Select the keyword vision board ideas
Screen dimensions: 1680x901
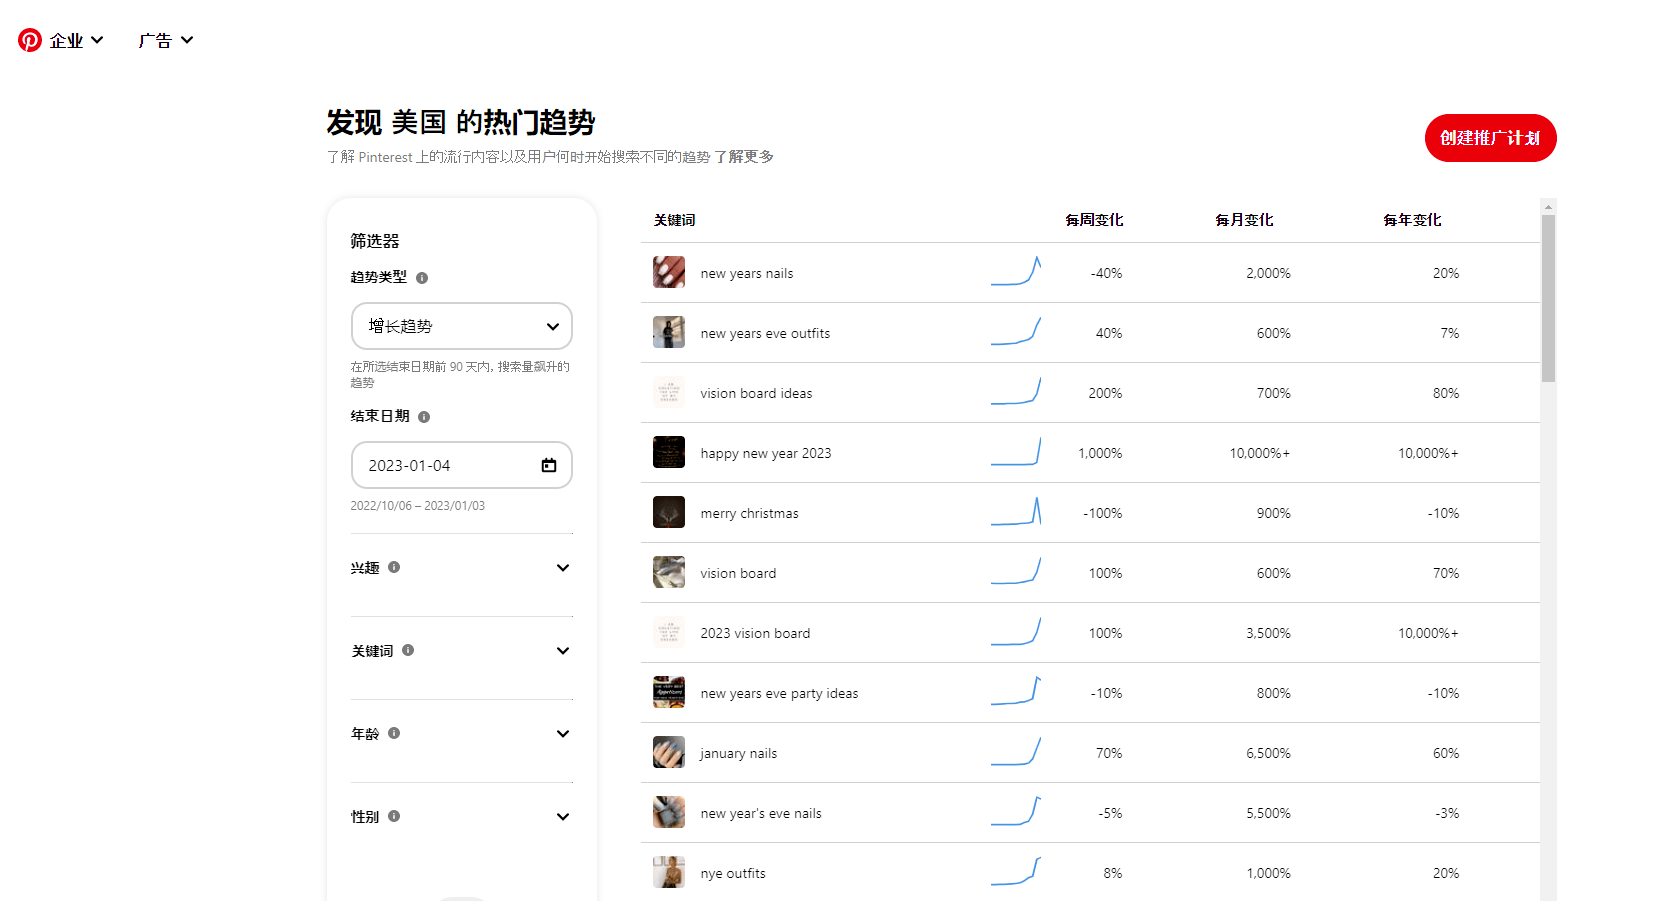pos(756,393)
